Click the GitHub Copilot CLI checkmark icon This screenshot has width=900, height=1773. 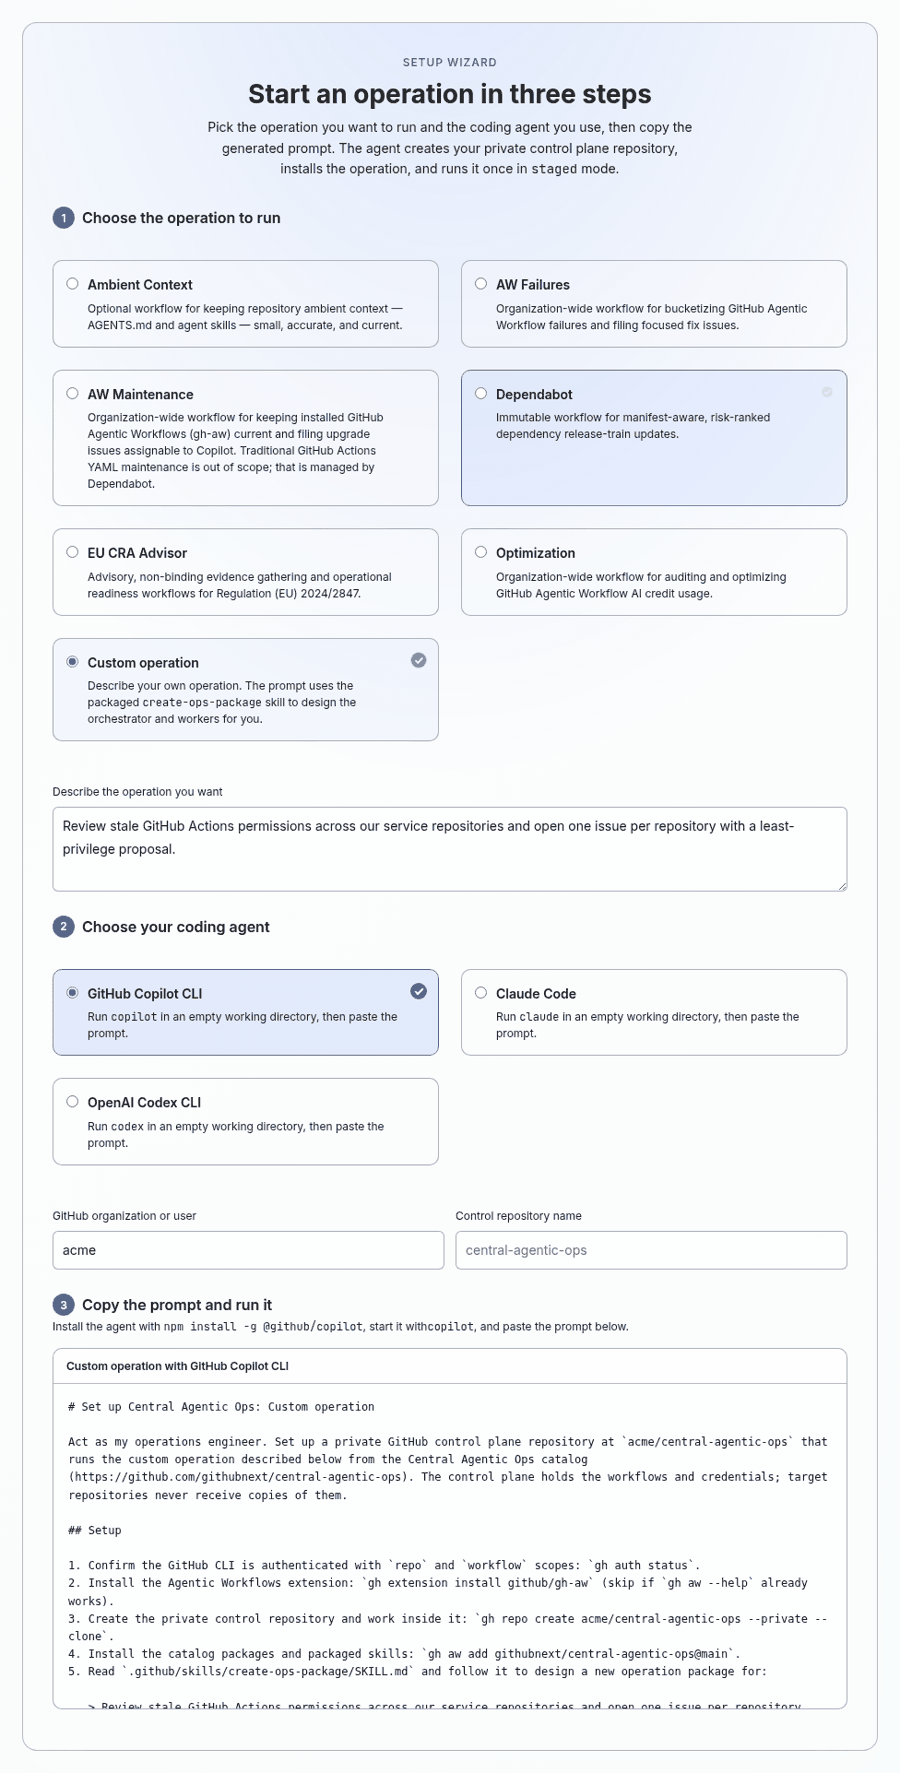coord(418,991)
